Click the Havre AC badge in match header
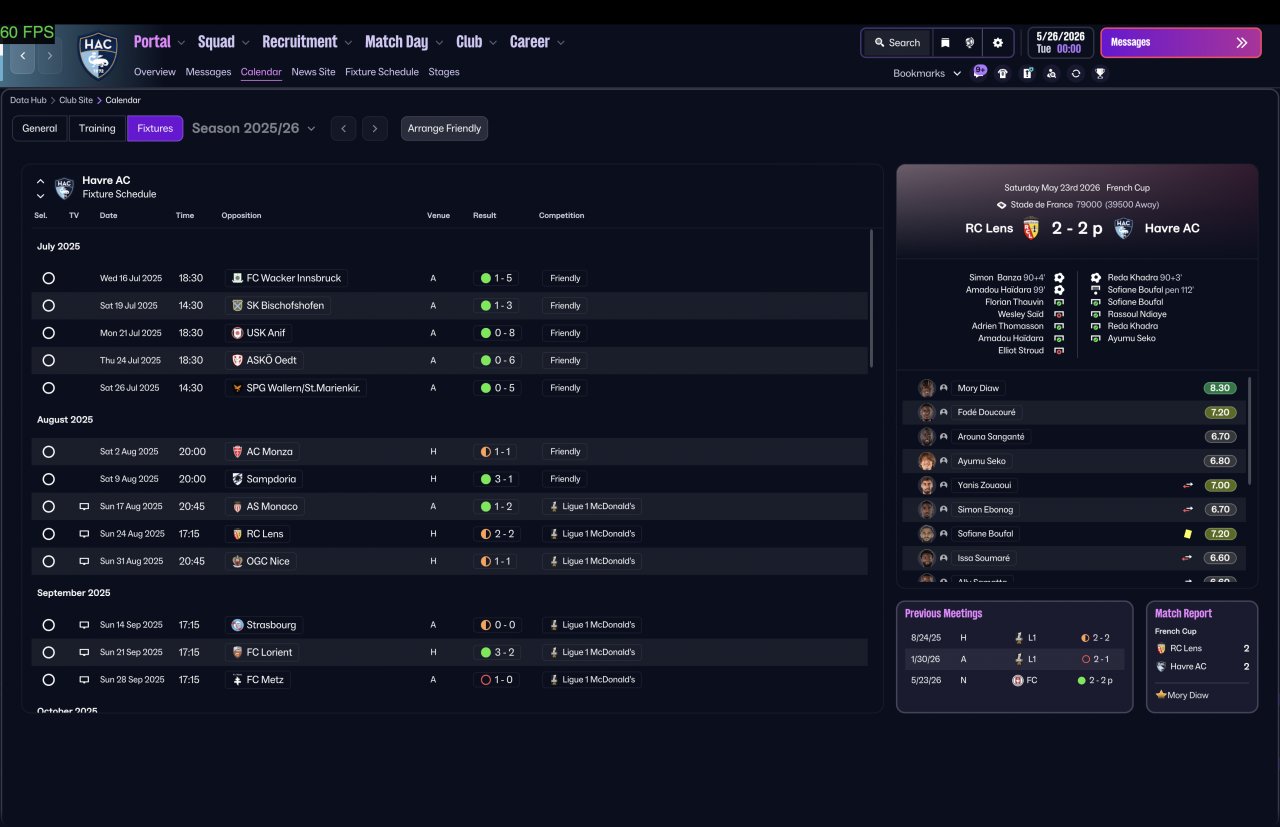Viewport: 1280px width, 827px height. (x=1123, y=228)
